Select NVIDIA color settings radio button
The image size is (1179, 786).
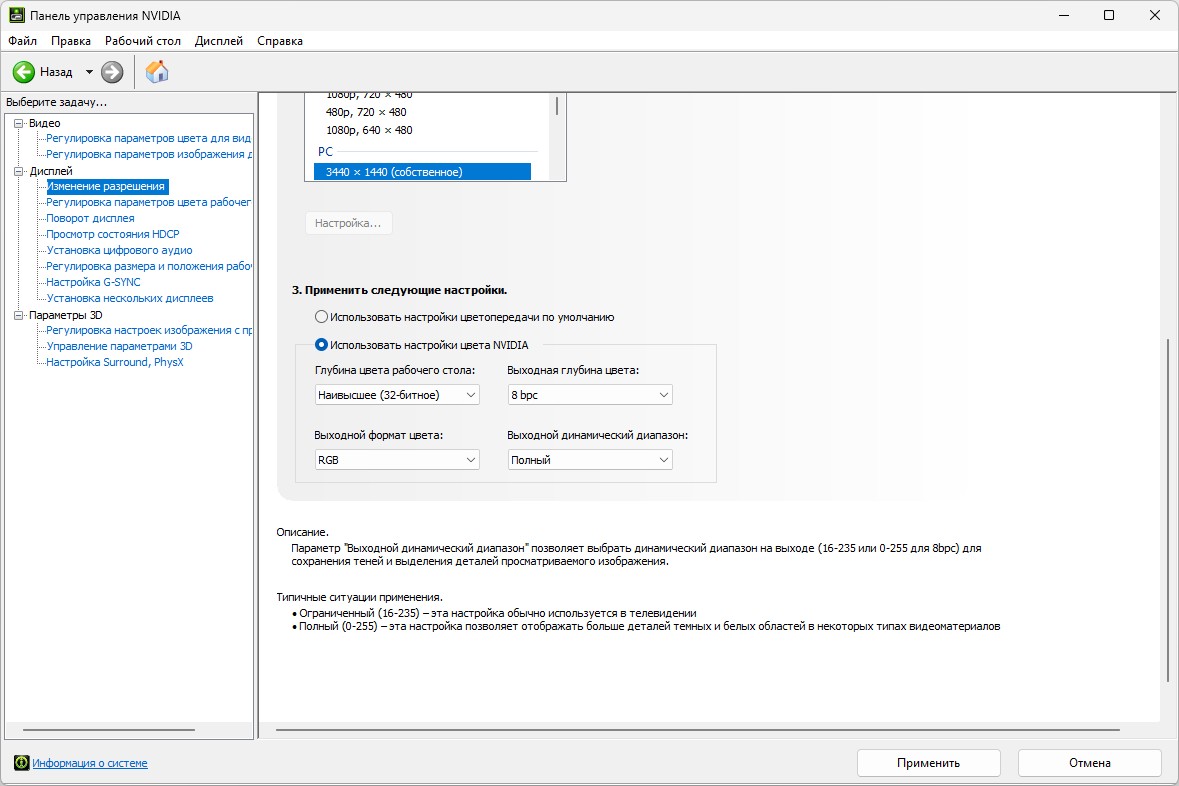[x=321, y=345]
